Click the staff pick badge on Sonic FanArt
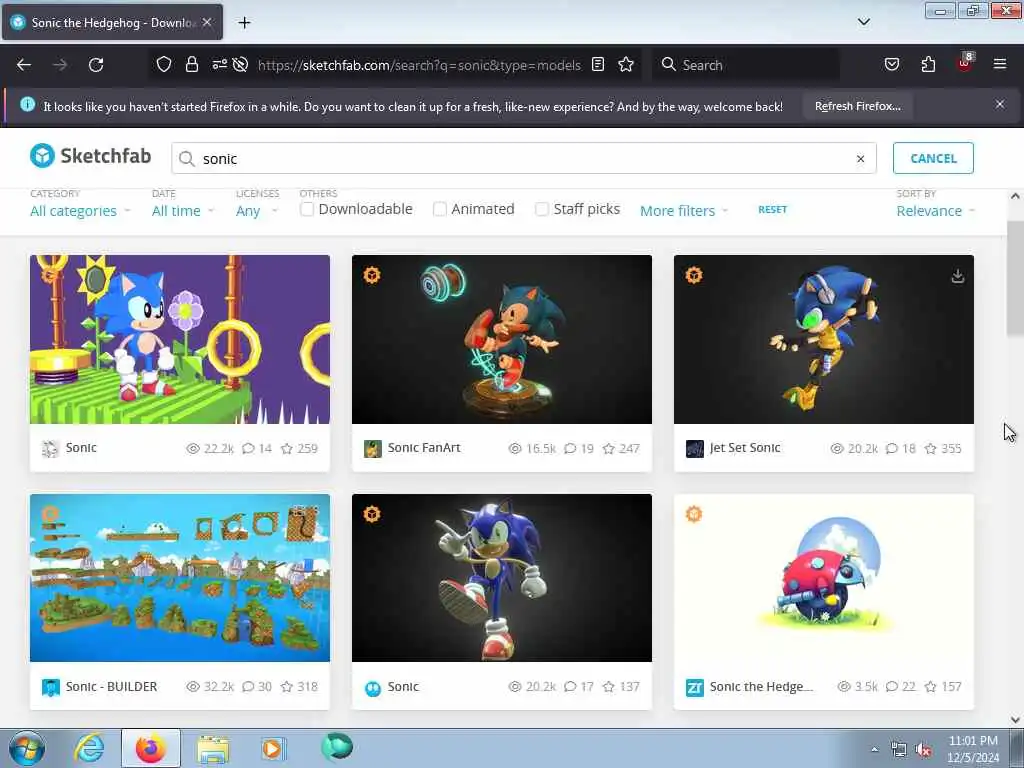 pos(372,275)
